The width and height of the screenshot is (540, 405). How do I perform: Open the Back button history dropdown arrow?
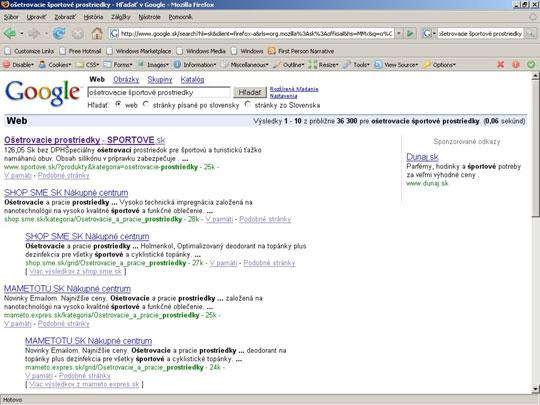pos(22,34)
